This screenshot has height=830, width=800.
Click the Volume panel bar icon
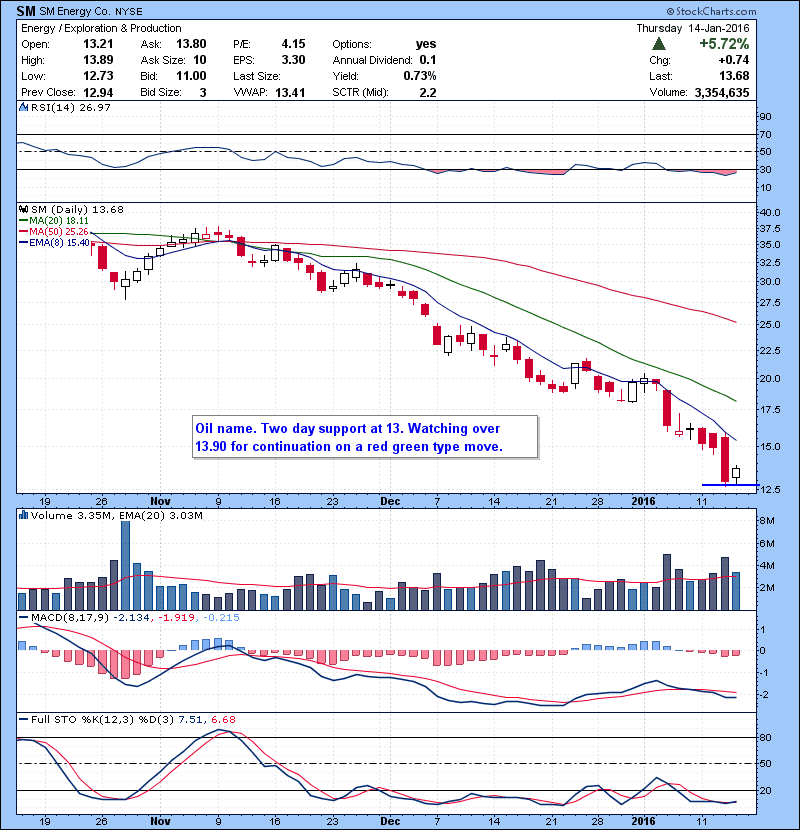click(23, 515)
